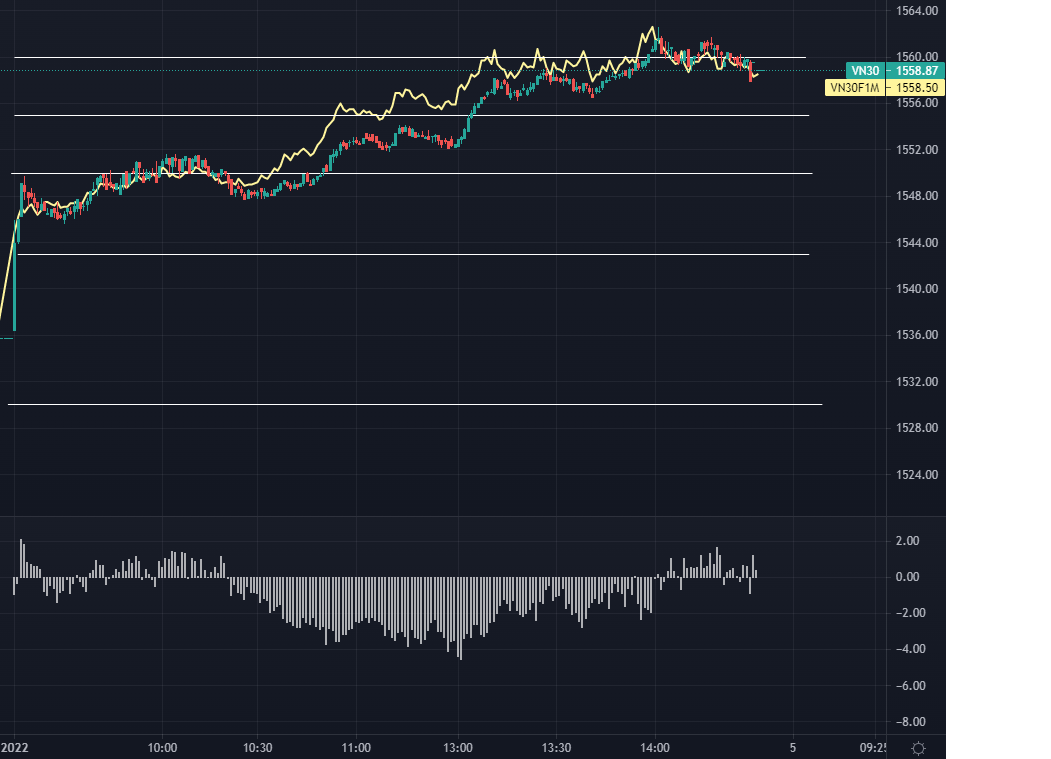The width and height of the screenshot is (1051, 759).
Task: Select the horizontal line near 1555 level
Action: point(200,116)
